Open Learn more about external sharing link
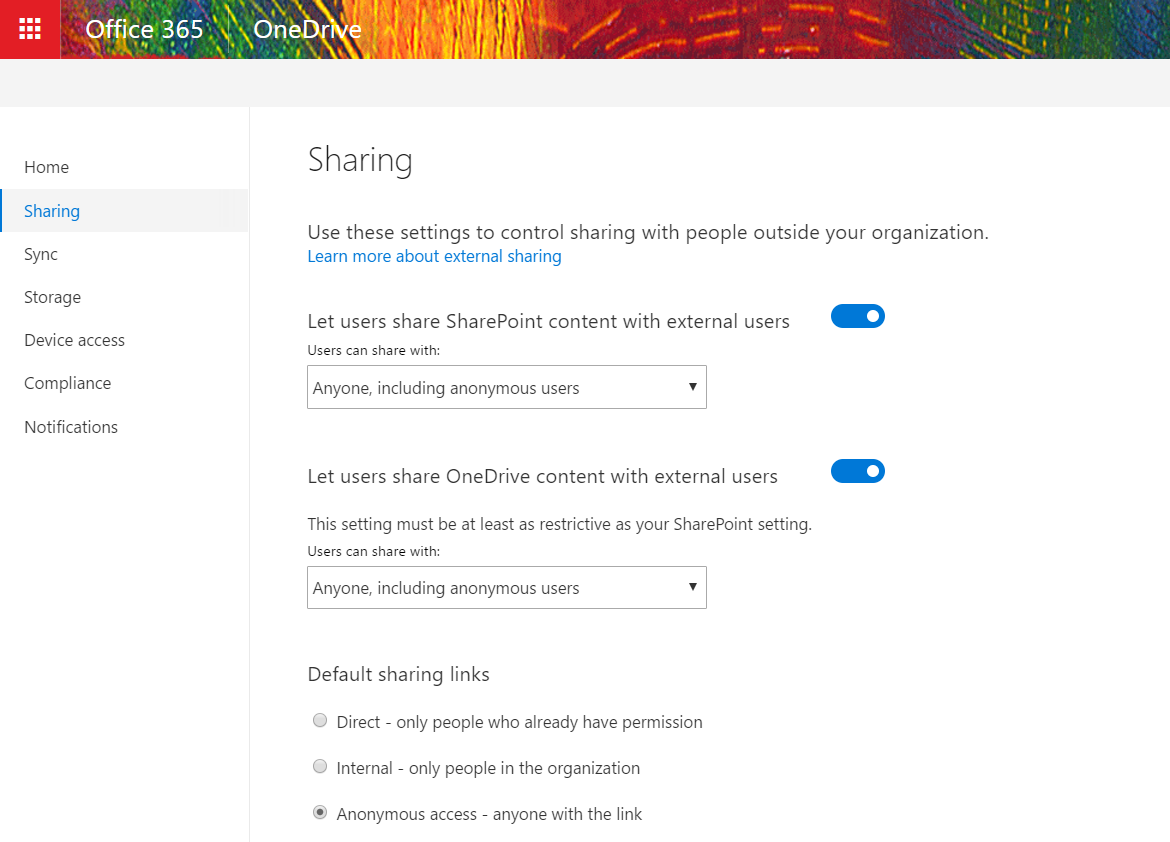This screenshot has width=1170, height=842. [434, 256]
